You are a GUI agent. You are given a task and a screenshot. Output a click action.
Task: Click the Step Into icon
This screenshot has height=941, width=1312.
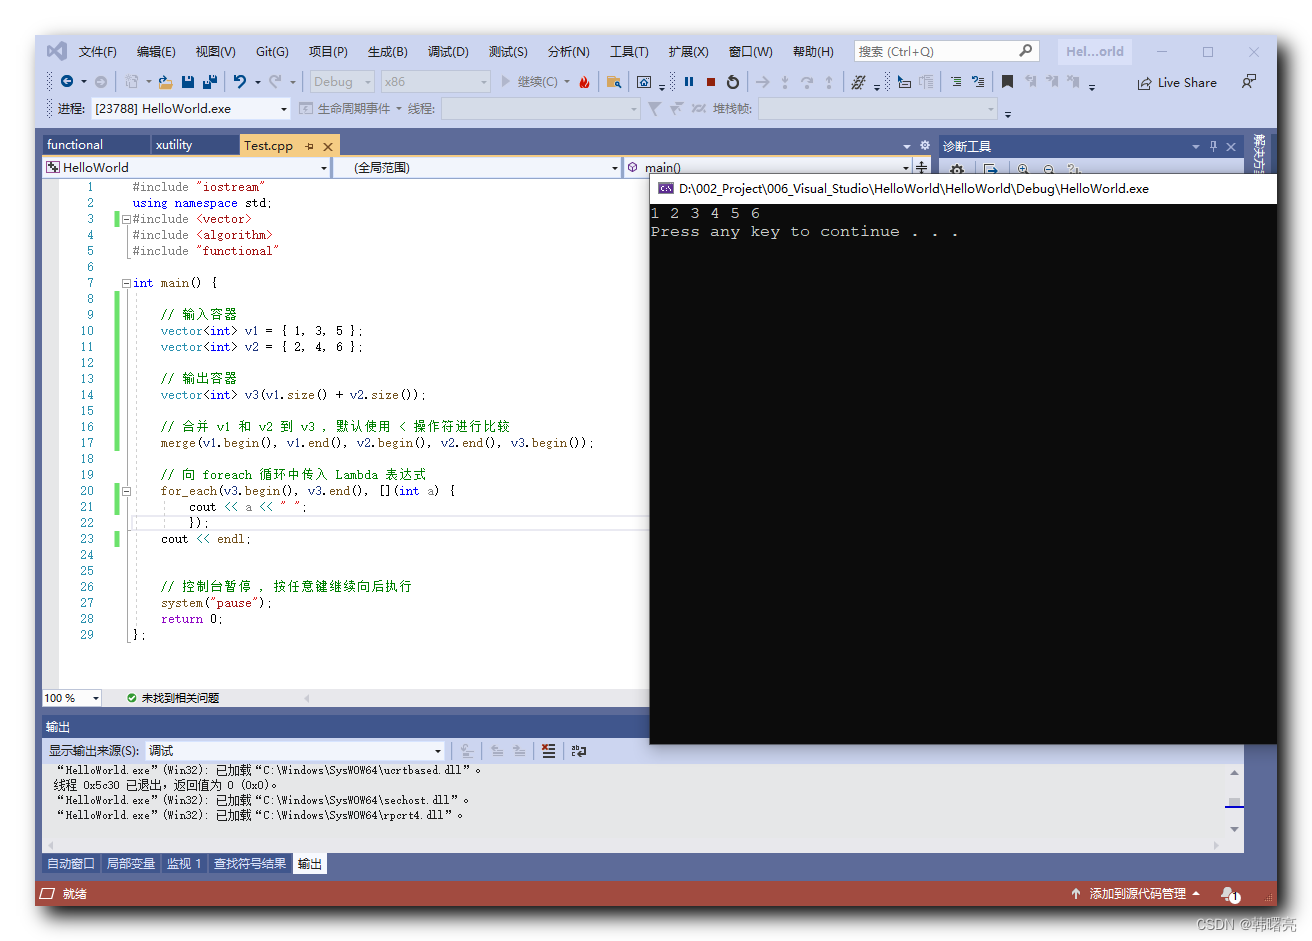785,82
